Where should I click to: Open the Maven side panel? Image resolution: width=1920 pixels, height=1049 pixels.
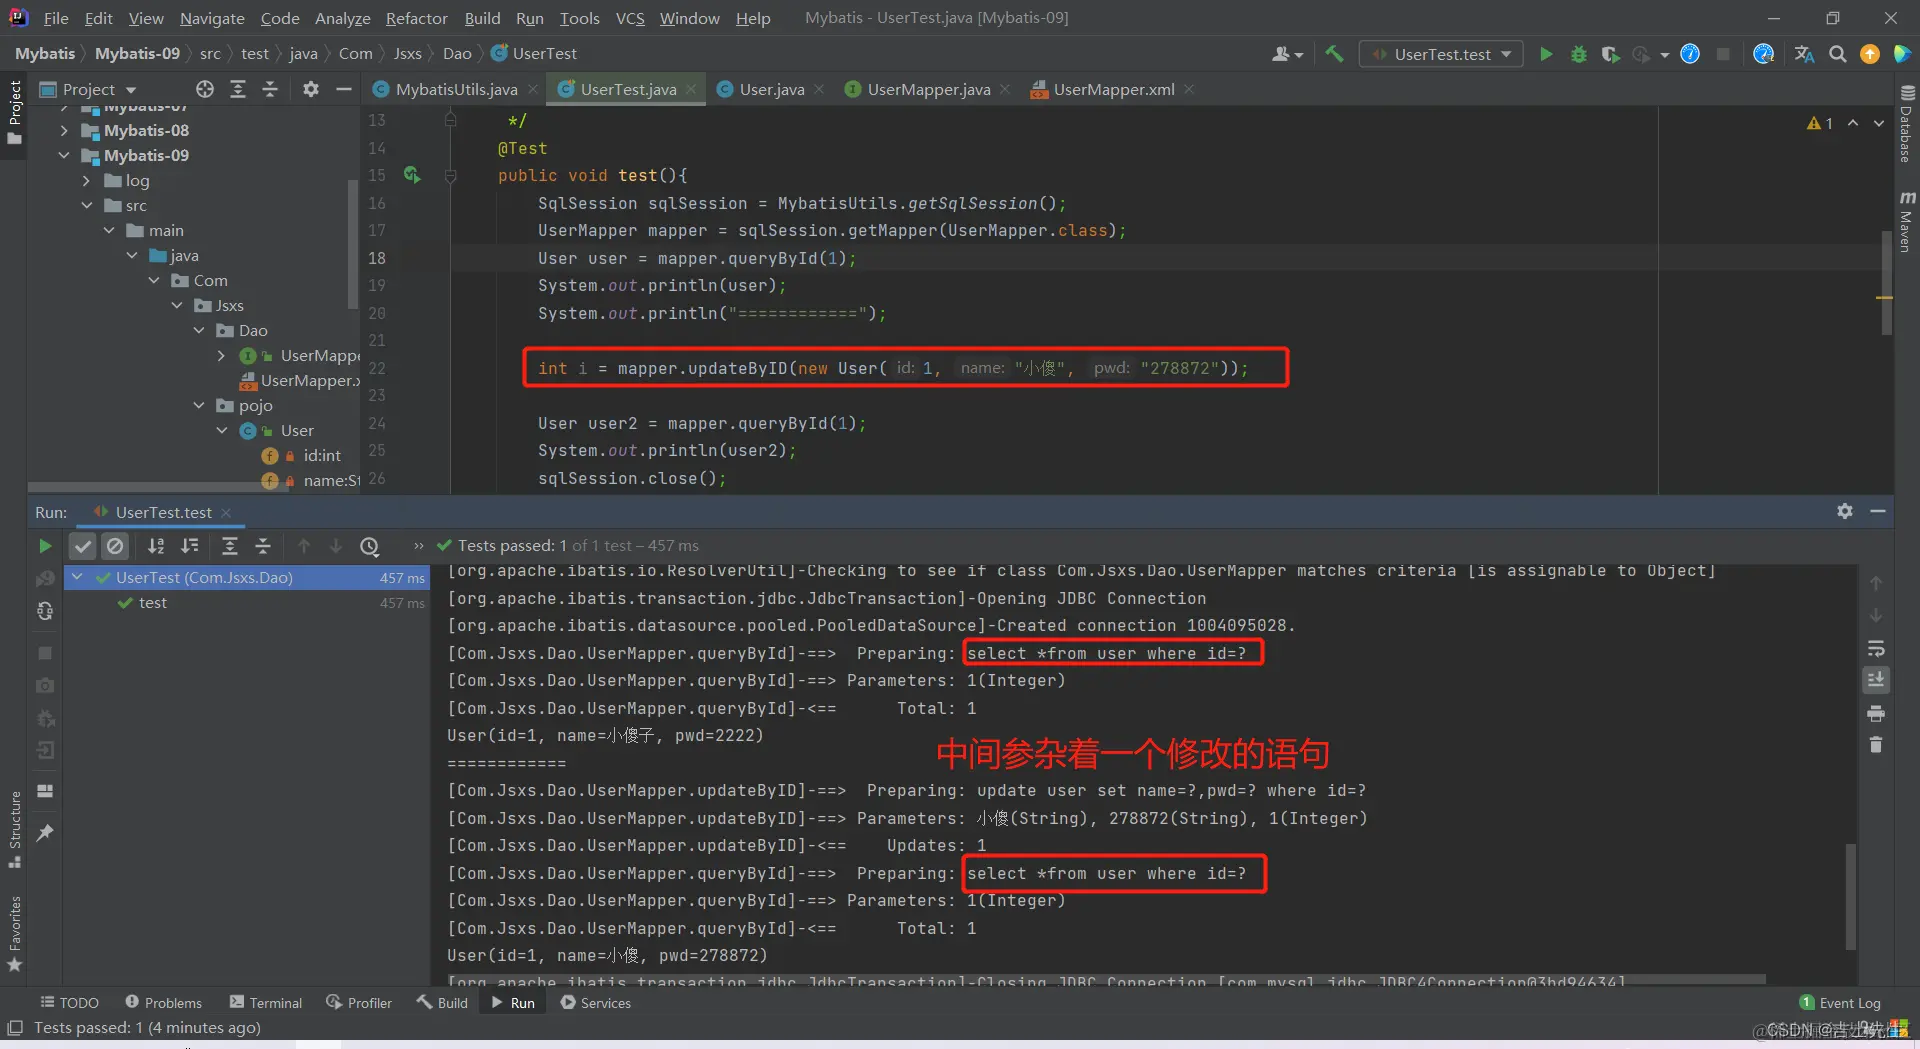(1906, 222)
